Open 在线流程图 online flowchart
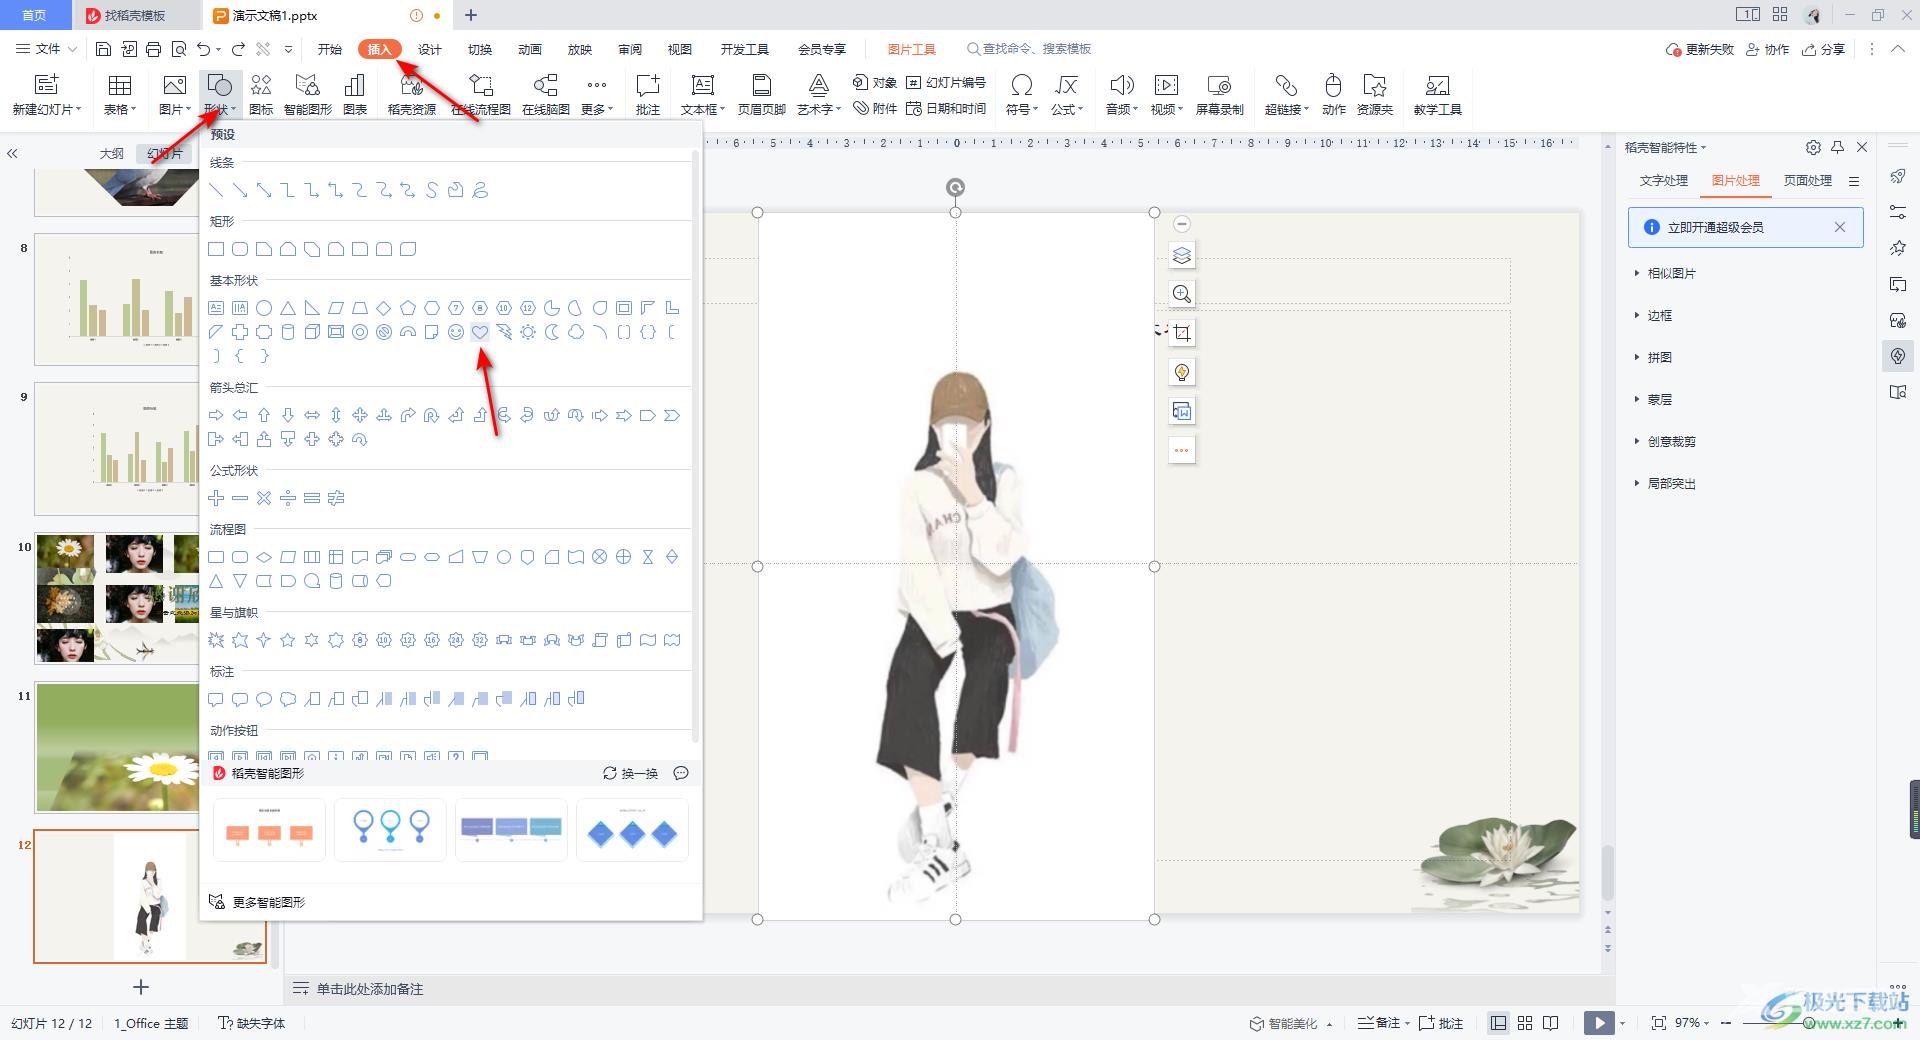Viewport: 1920px width, 1040px height. tap(481, 95)
